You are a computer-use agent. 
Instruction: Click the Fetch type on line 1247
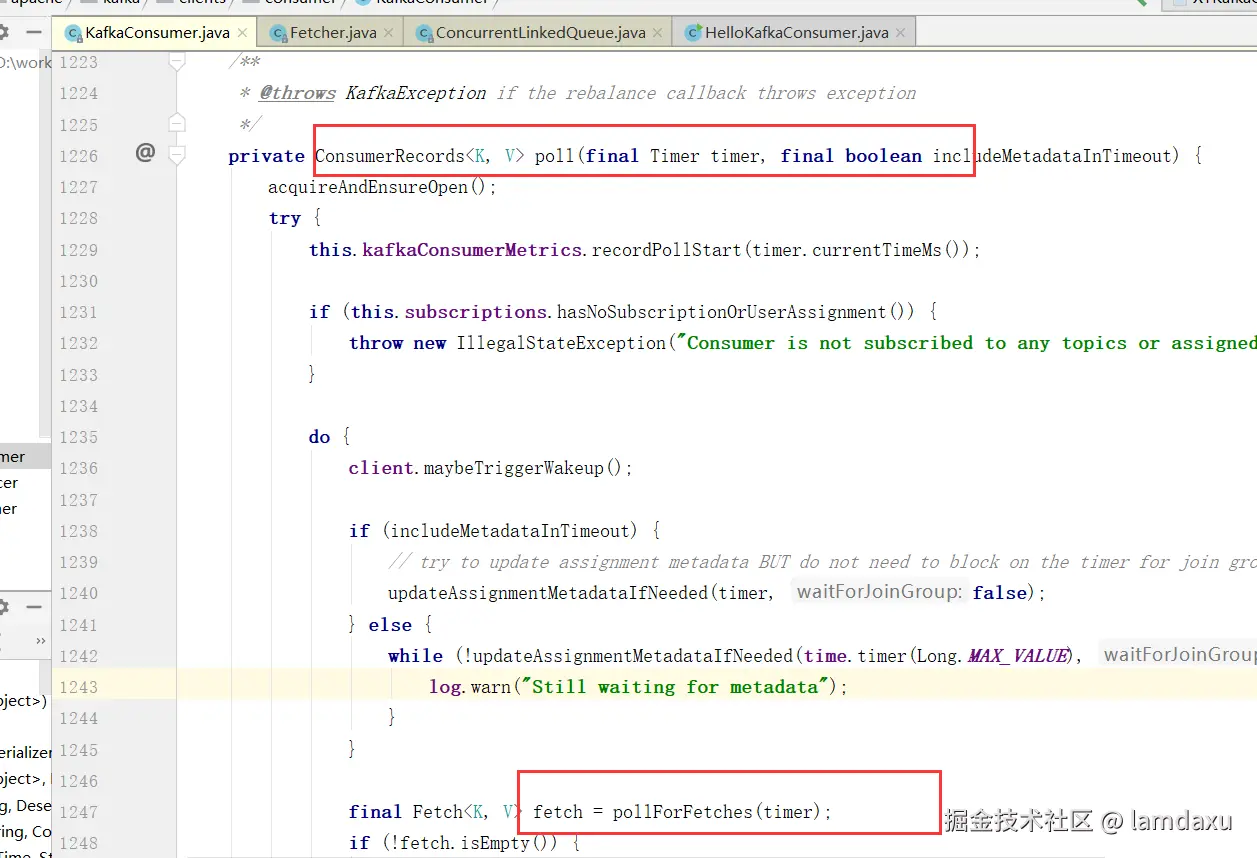(x=436, y=812)
